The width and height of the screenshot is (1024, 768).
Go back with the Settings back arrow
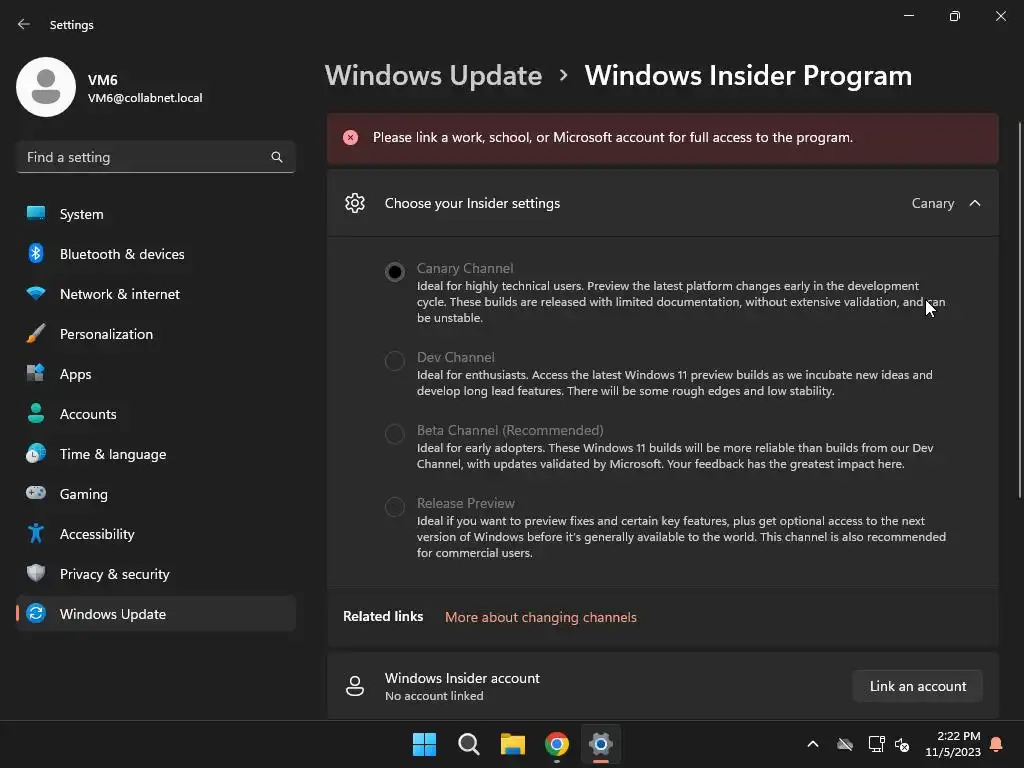click(x=24, y=24)
